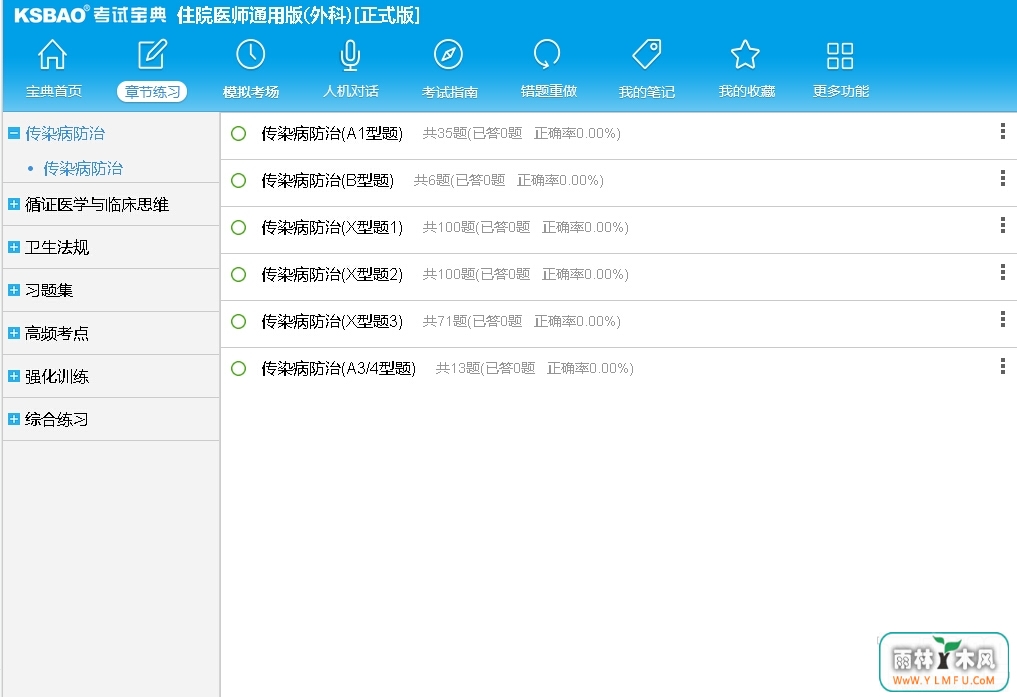Switch to the 人机对话 tab label
Viewport: 1017px width, 697px height.
pos(351,91)
